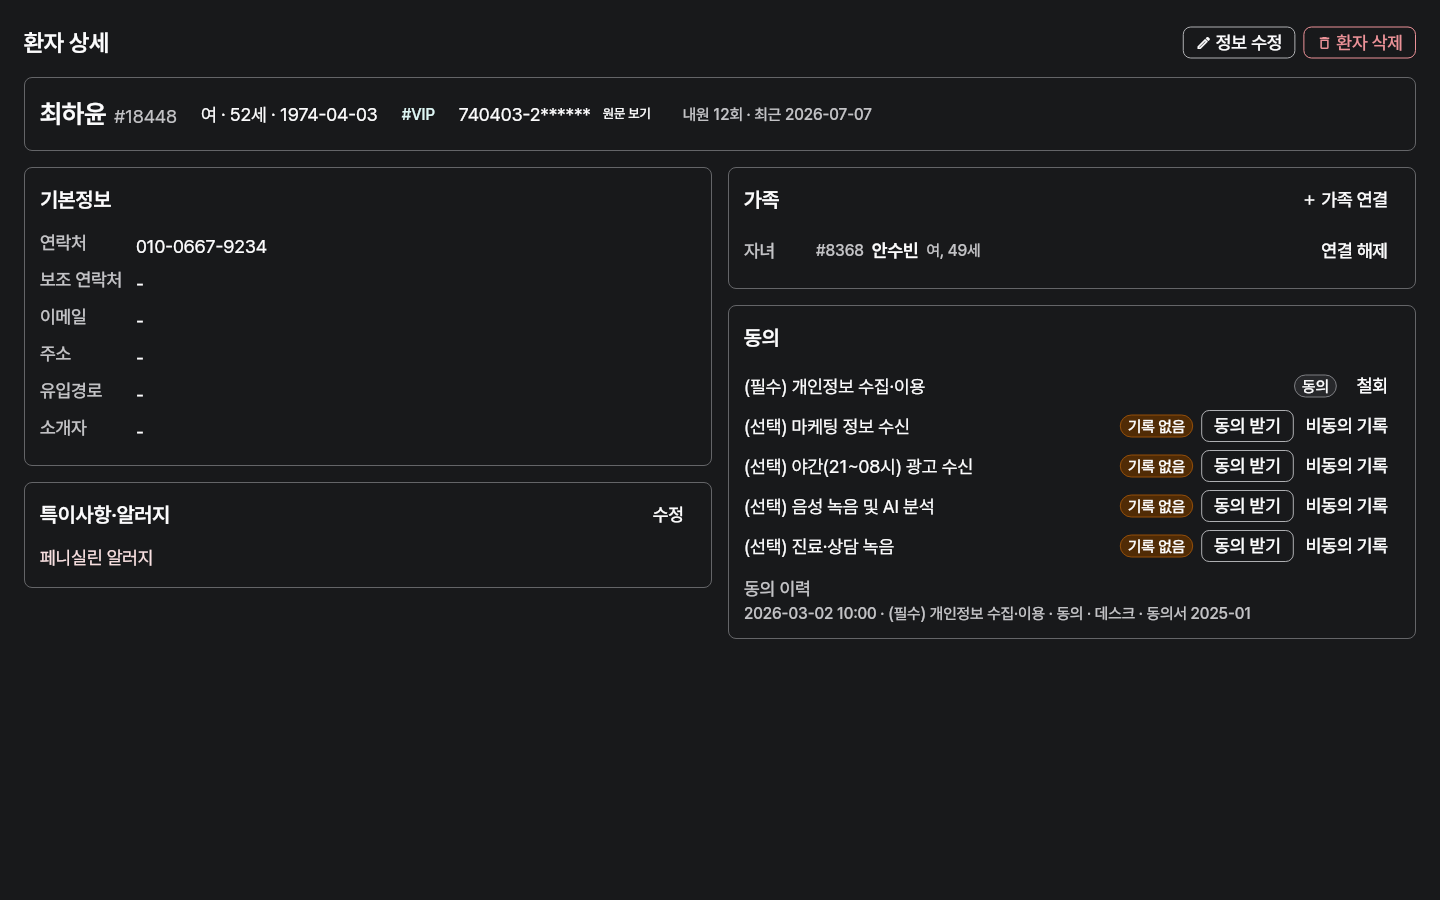This screenshot has height=900, width=1440.
Task: Withdraw 개인정보 수집·이용 consent via 철회
Action: [x=1371, y=386]
